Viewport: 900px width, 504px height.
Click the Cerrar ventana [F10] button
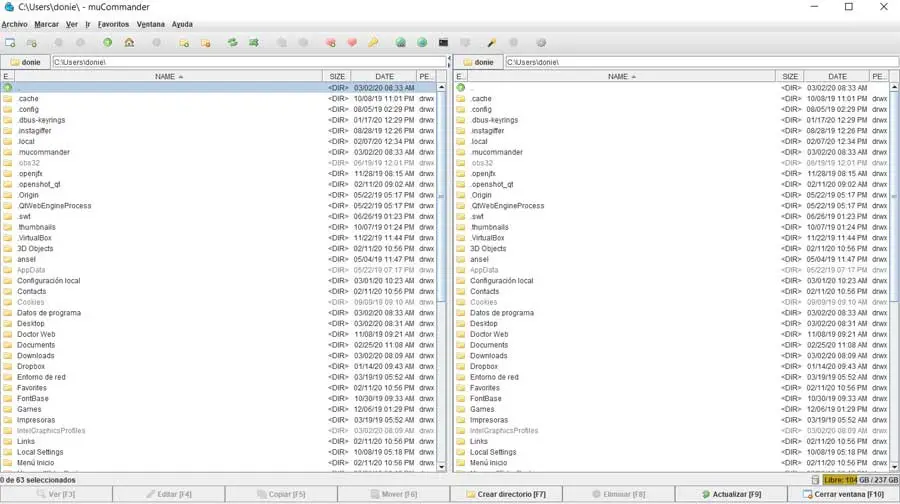[844, 494]
